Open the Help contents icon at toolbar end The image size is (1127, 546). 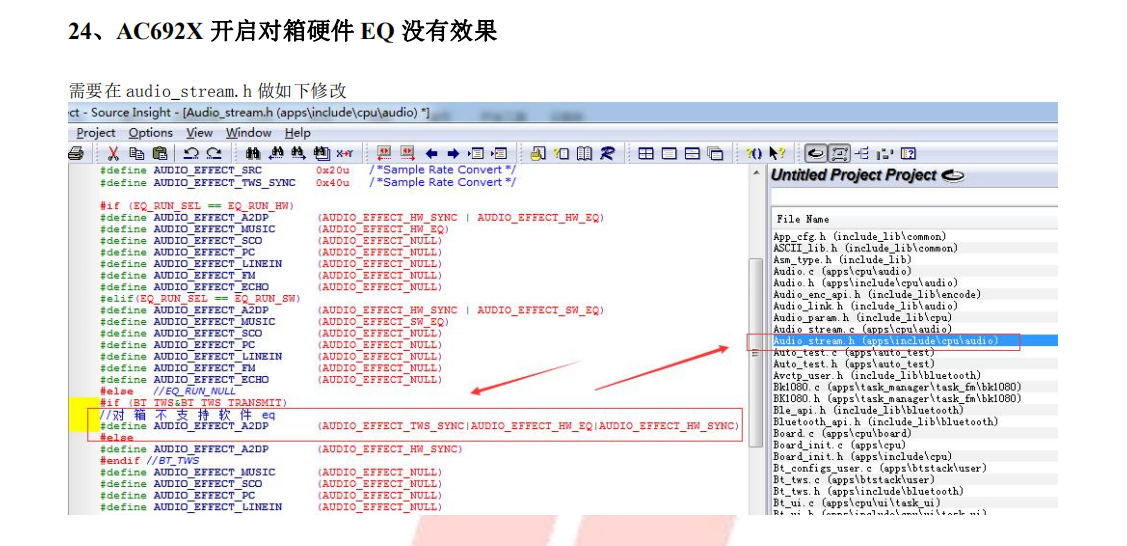908,153
